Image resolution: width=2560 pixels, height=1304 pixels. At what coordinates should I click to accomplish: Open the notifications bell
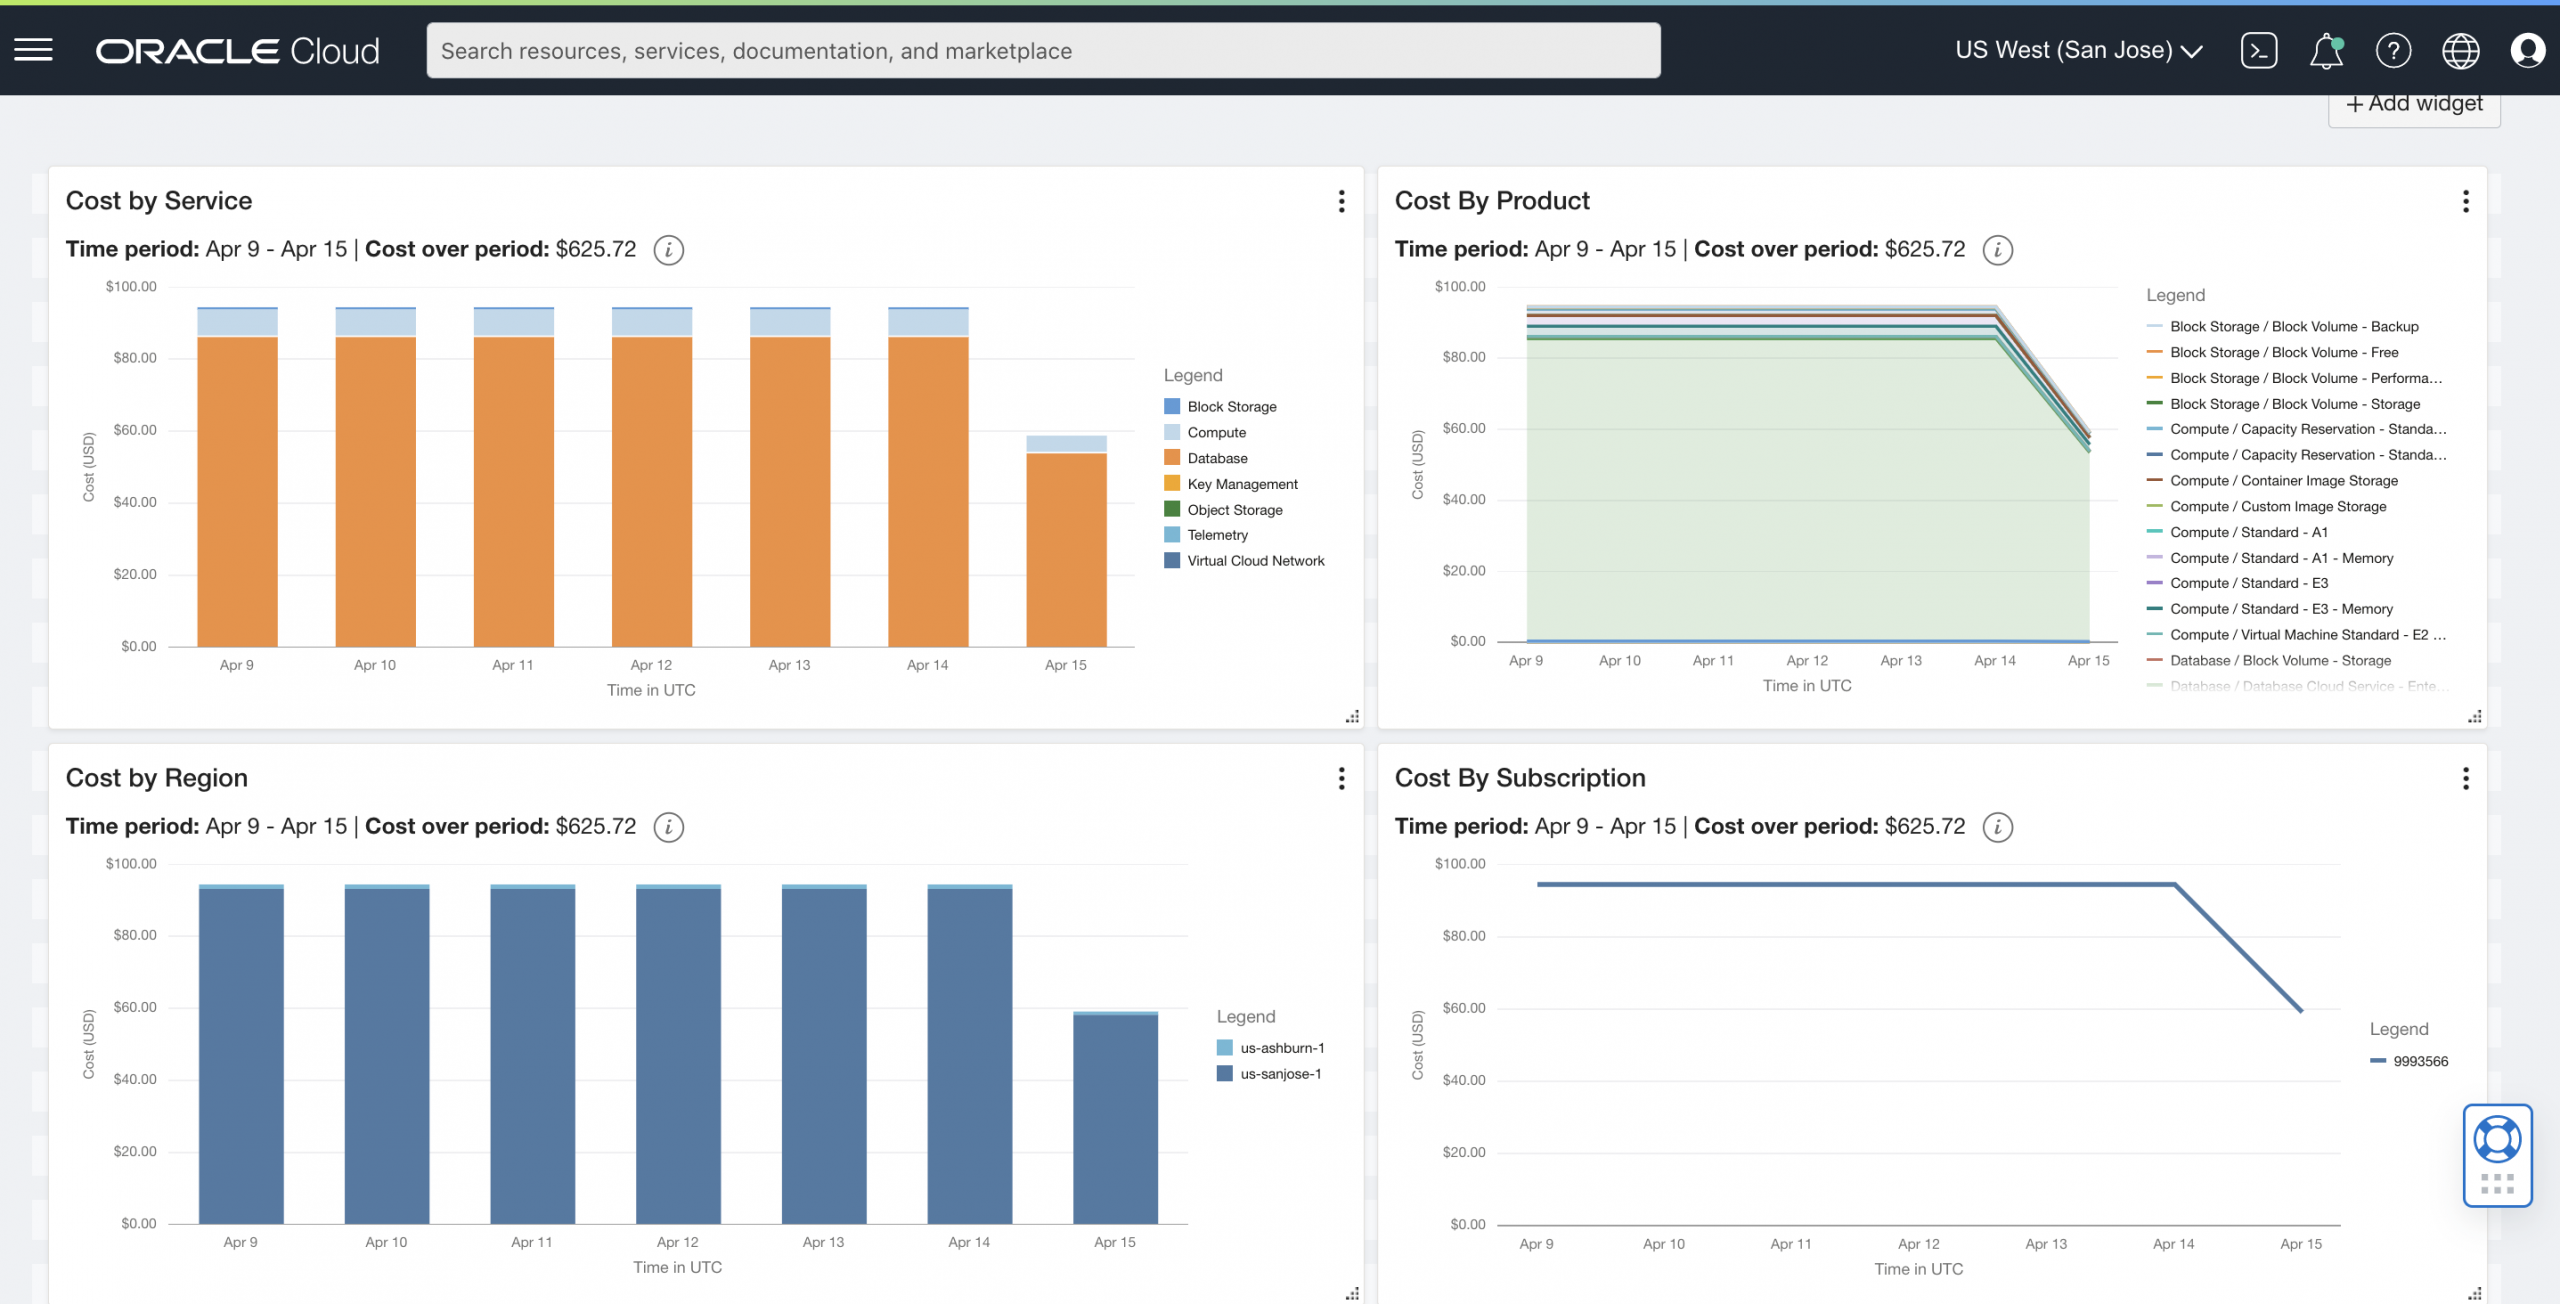click(2325, 50)
